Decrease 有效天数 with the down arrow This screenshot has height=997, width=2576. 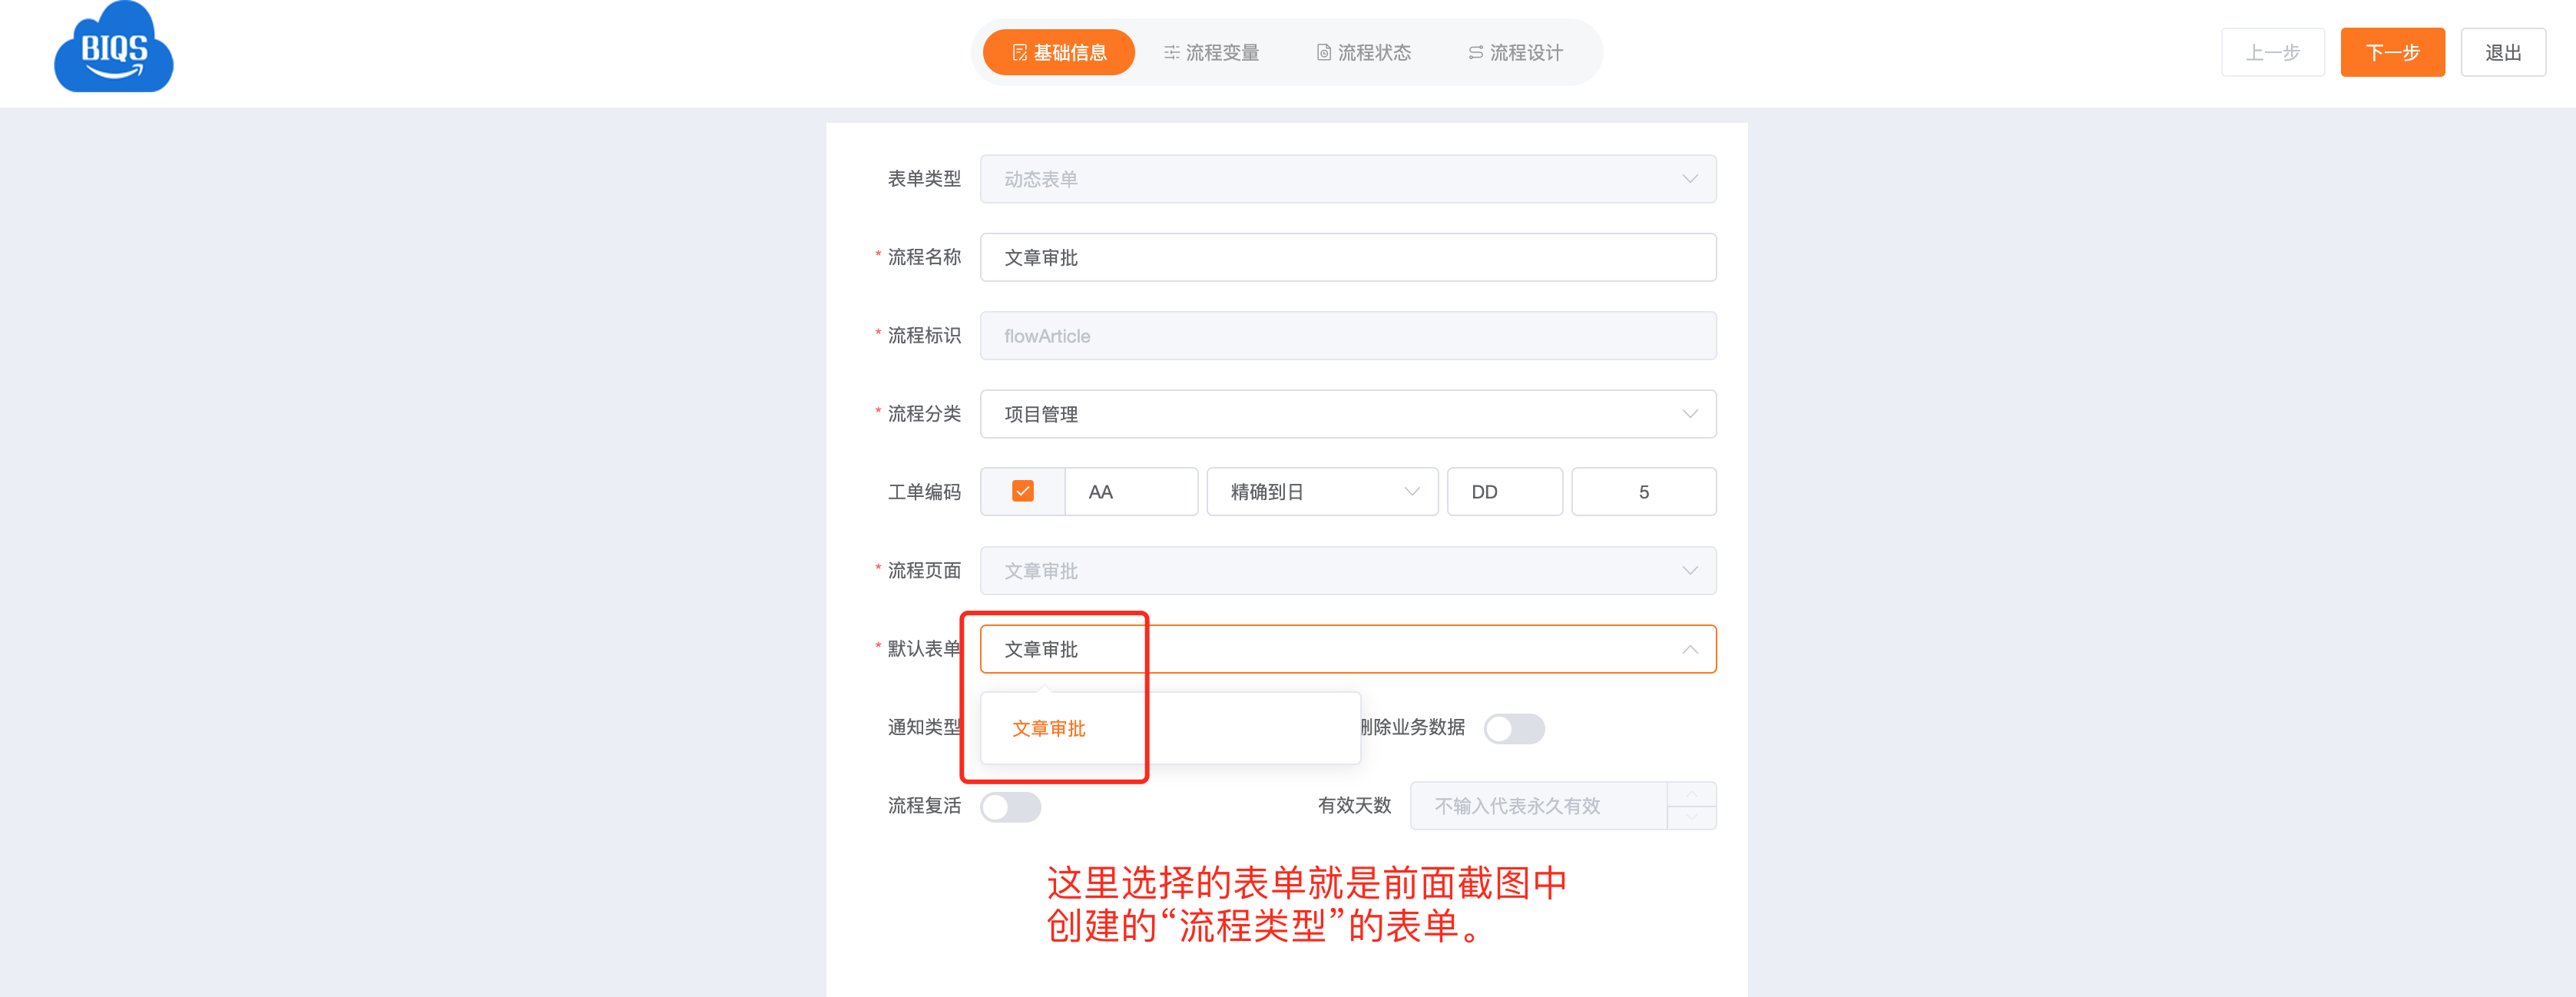pos(1691,817)
